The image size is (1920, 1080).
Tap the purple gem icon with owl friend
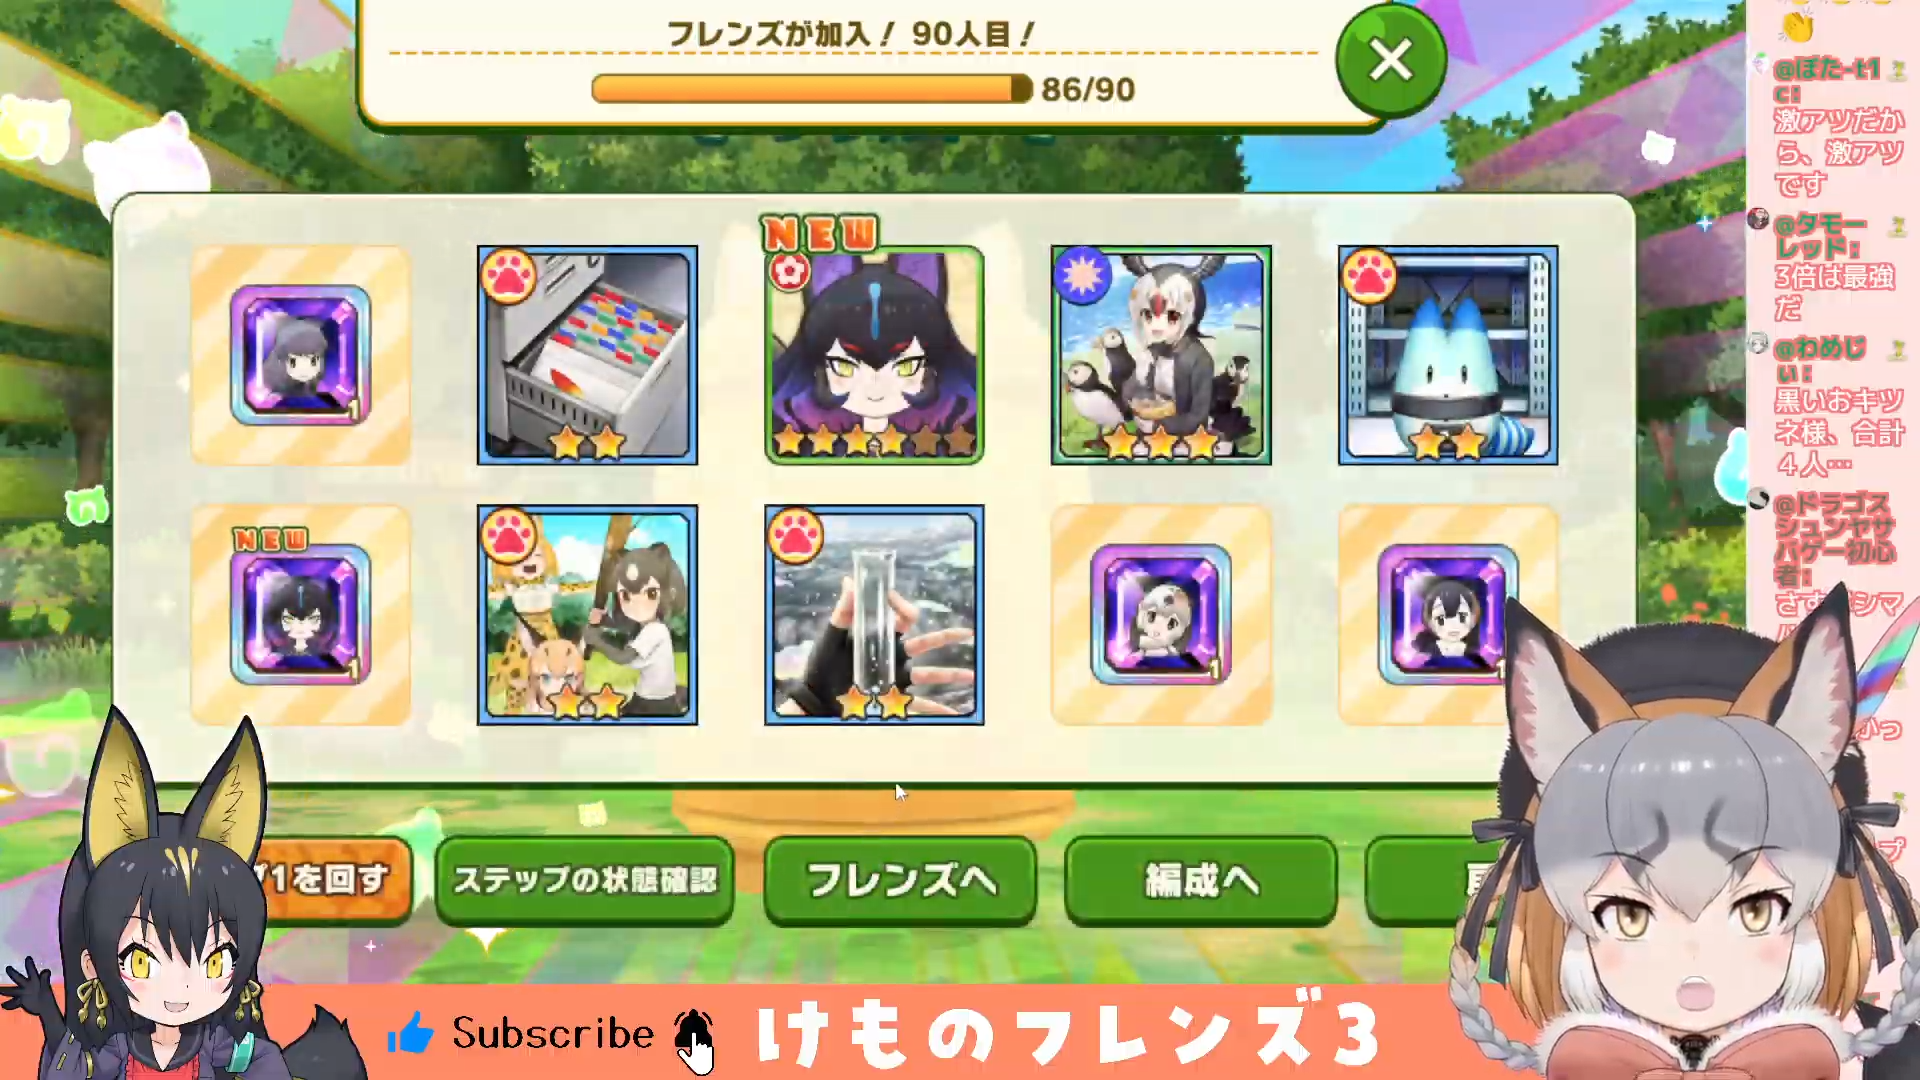click(x=1161, y=614)
